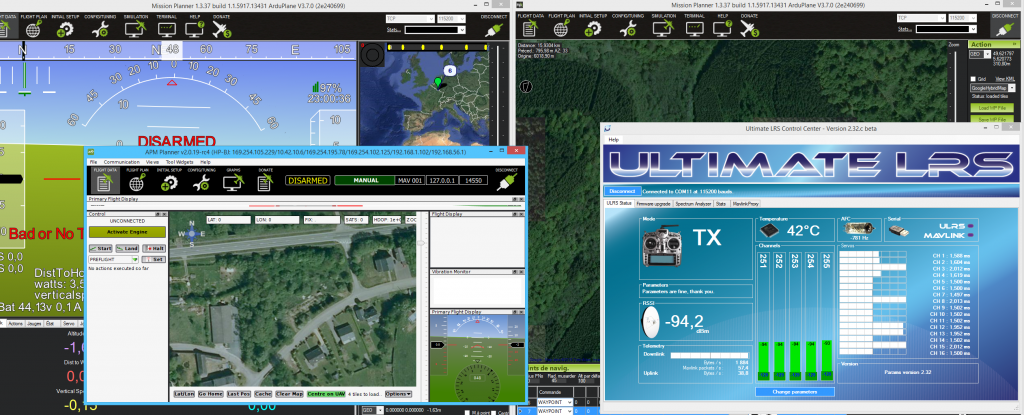Open Communication menu in APM Planner
Viewport: 1024px width, 415px height.
(121, 161)
